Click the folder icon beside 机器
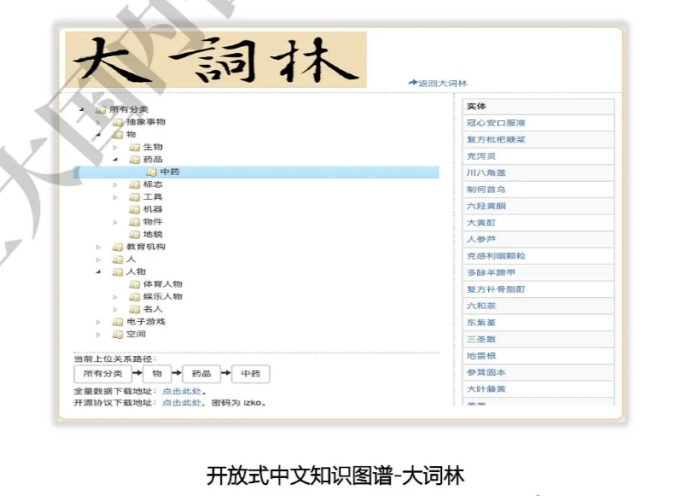This screenshot has height=496, width=692. 133,209
